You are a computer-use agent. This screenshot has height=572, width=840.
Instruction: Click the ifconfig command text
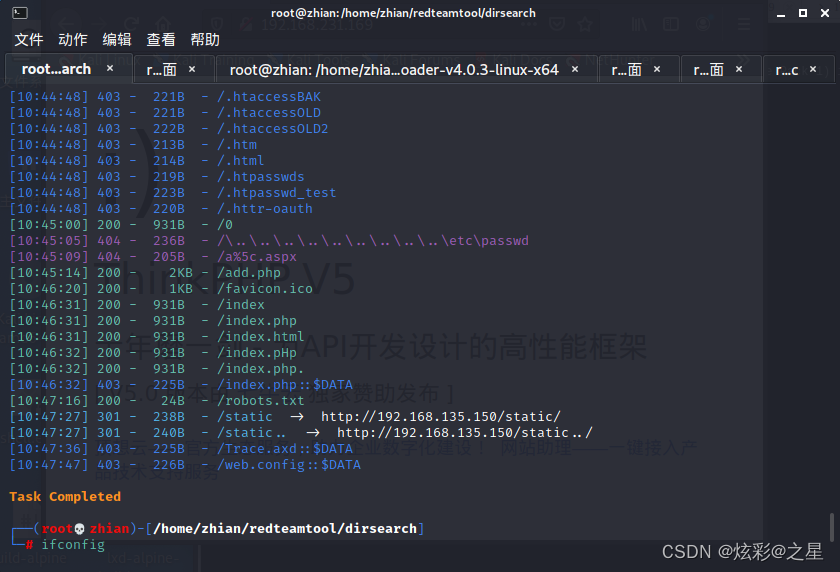point(73,545)
